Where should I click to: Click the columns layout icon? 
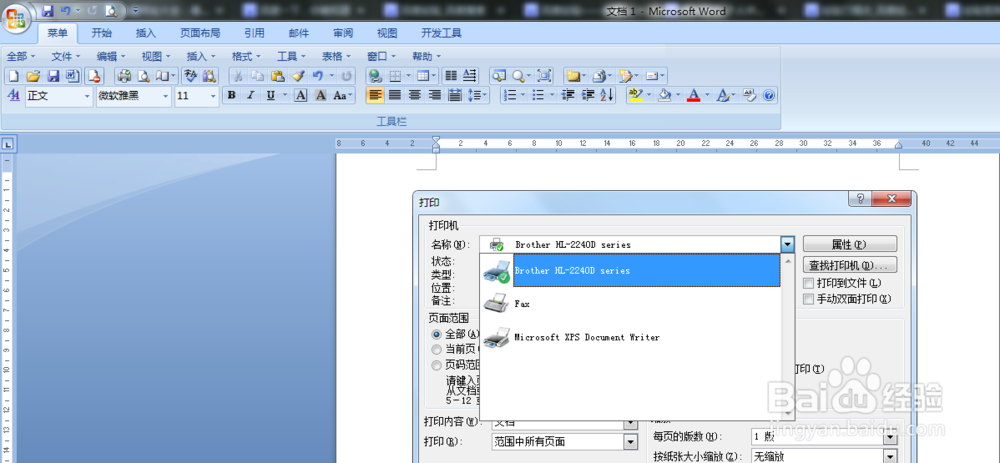[451, 77]
